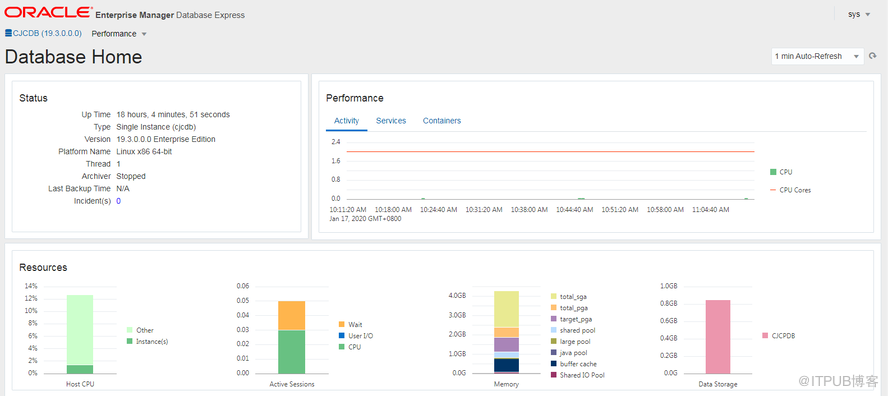The height and width of the screenshot is (396, 888).
Task: Click the orange Wait segment in Active Sessions bar
Action: [x=292, y=316]
